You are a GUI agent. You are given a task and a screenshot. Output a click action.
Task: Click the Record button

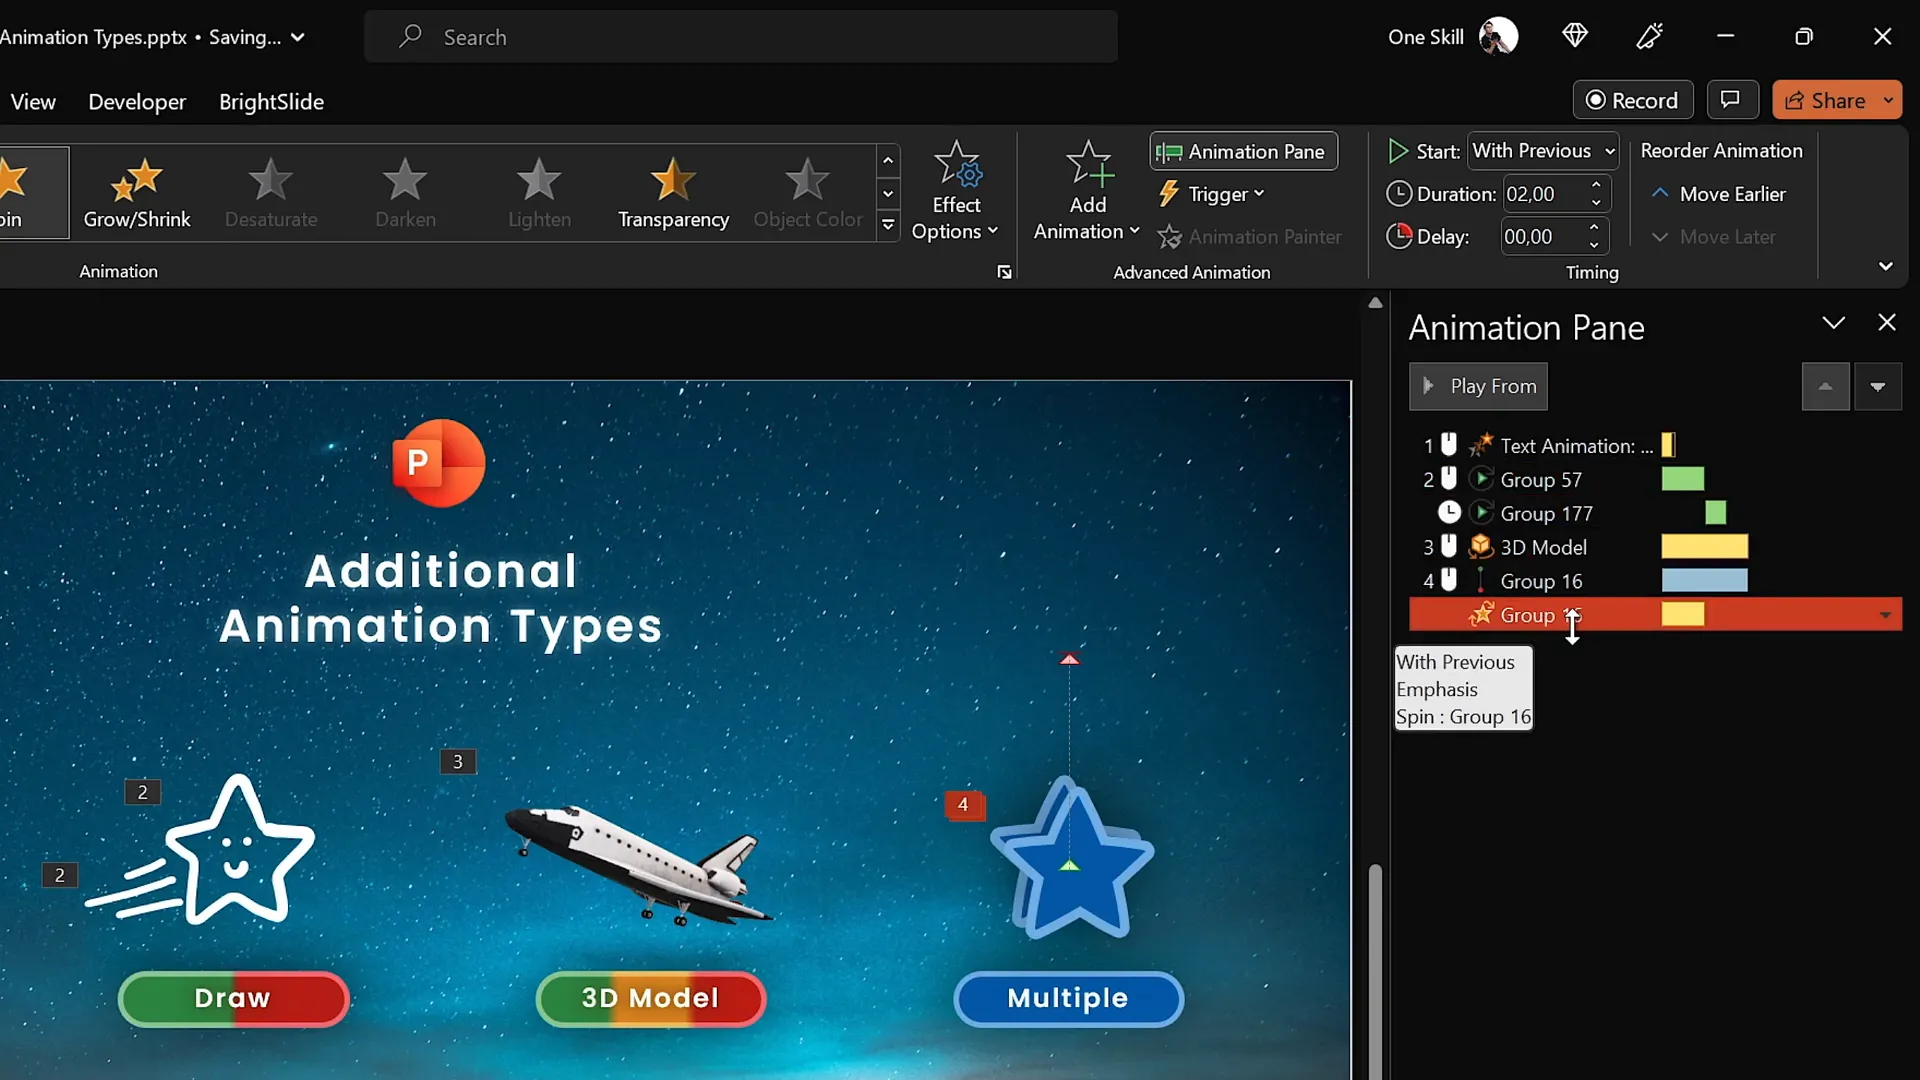point(1632,100)
